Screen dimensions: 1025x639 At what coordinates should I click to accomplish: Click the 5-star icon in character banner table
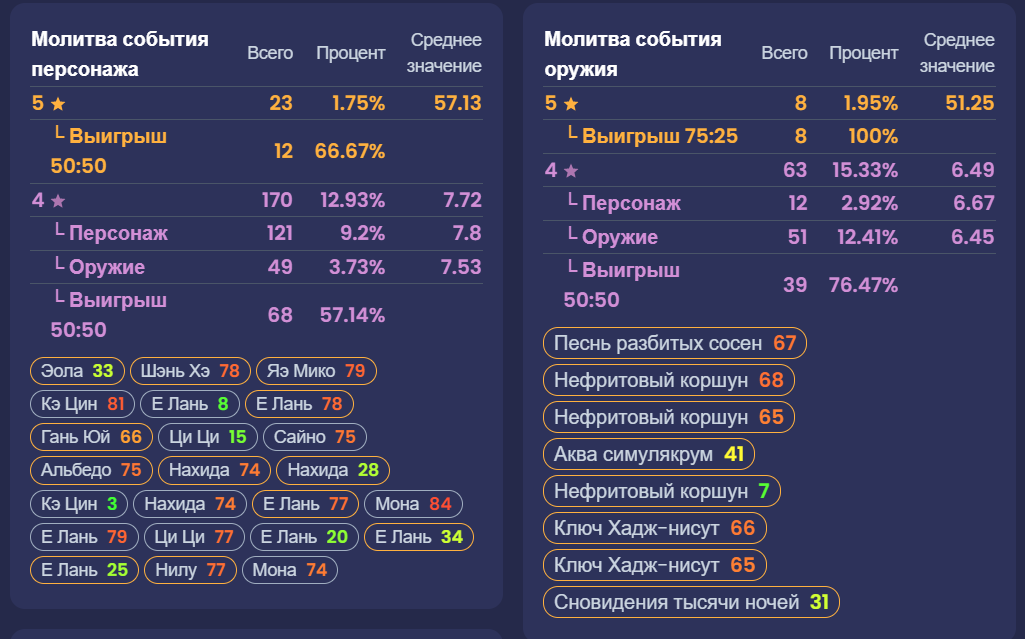(58, 103)
